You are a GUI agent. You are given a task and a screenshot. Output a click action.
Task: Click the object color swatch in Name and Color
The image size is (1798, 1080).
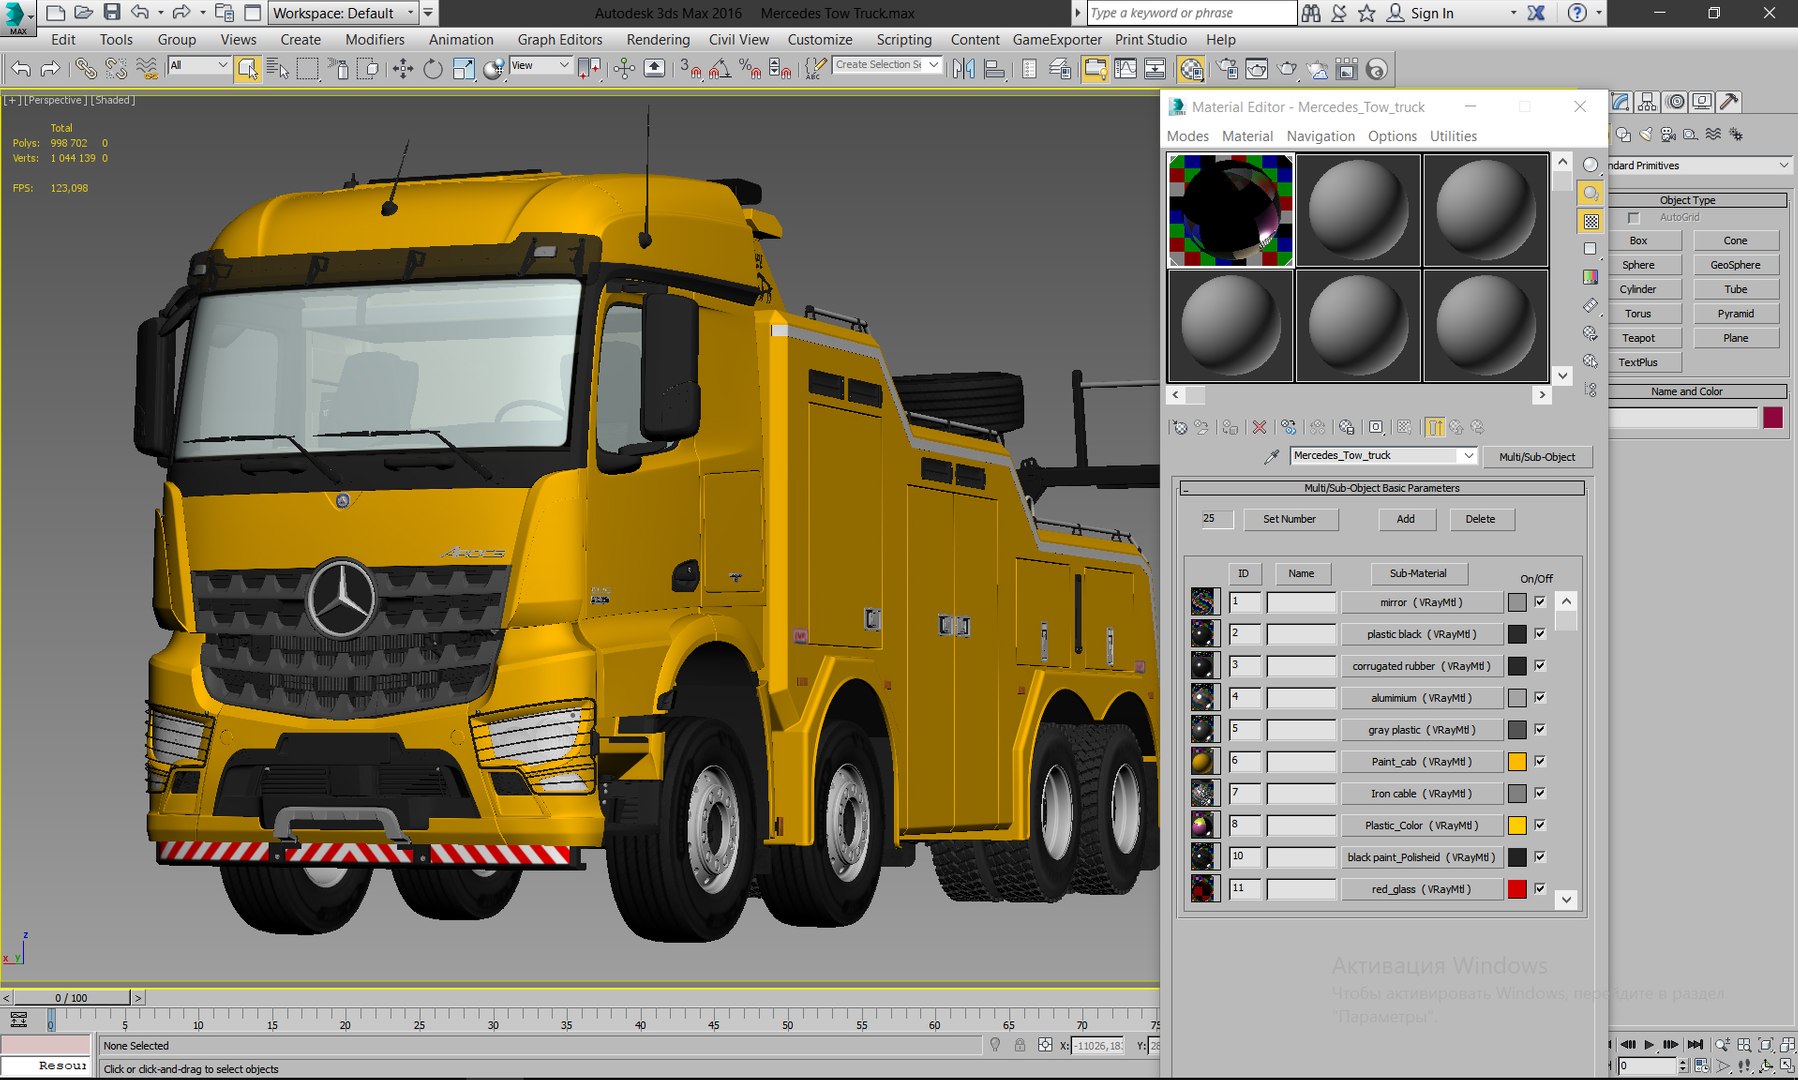tap(1773, 417)
